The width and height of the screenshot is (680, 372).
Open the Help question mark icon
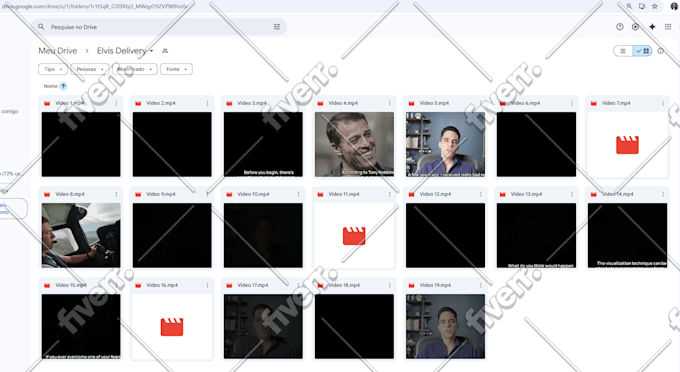click(x=620, y=27)
